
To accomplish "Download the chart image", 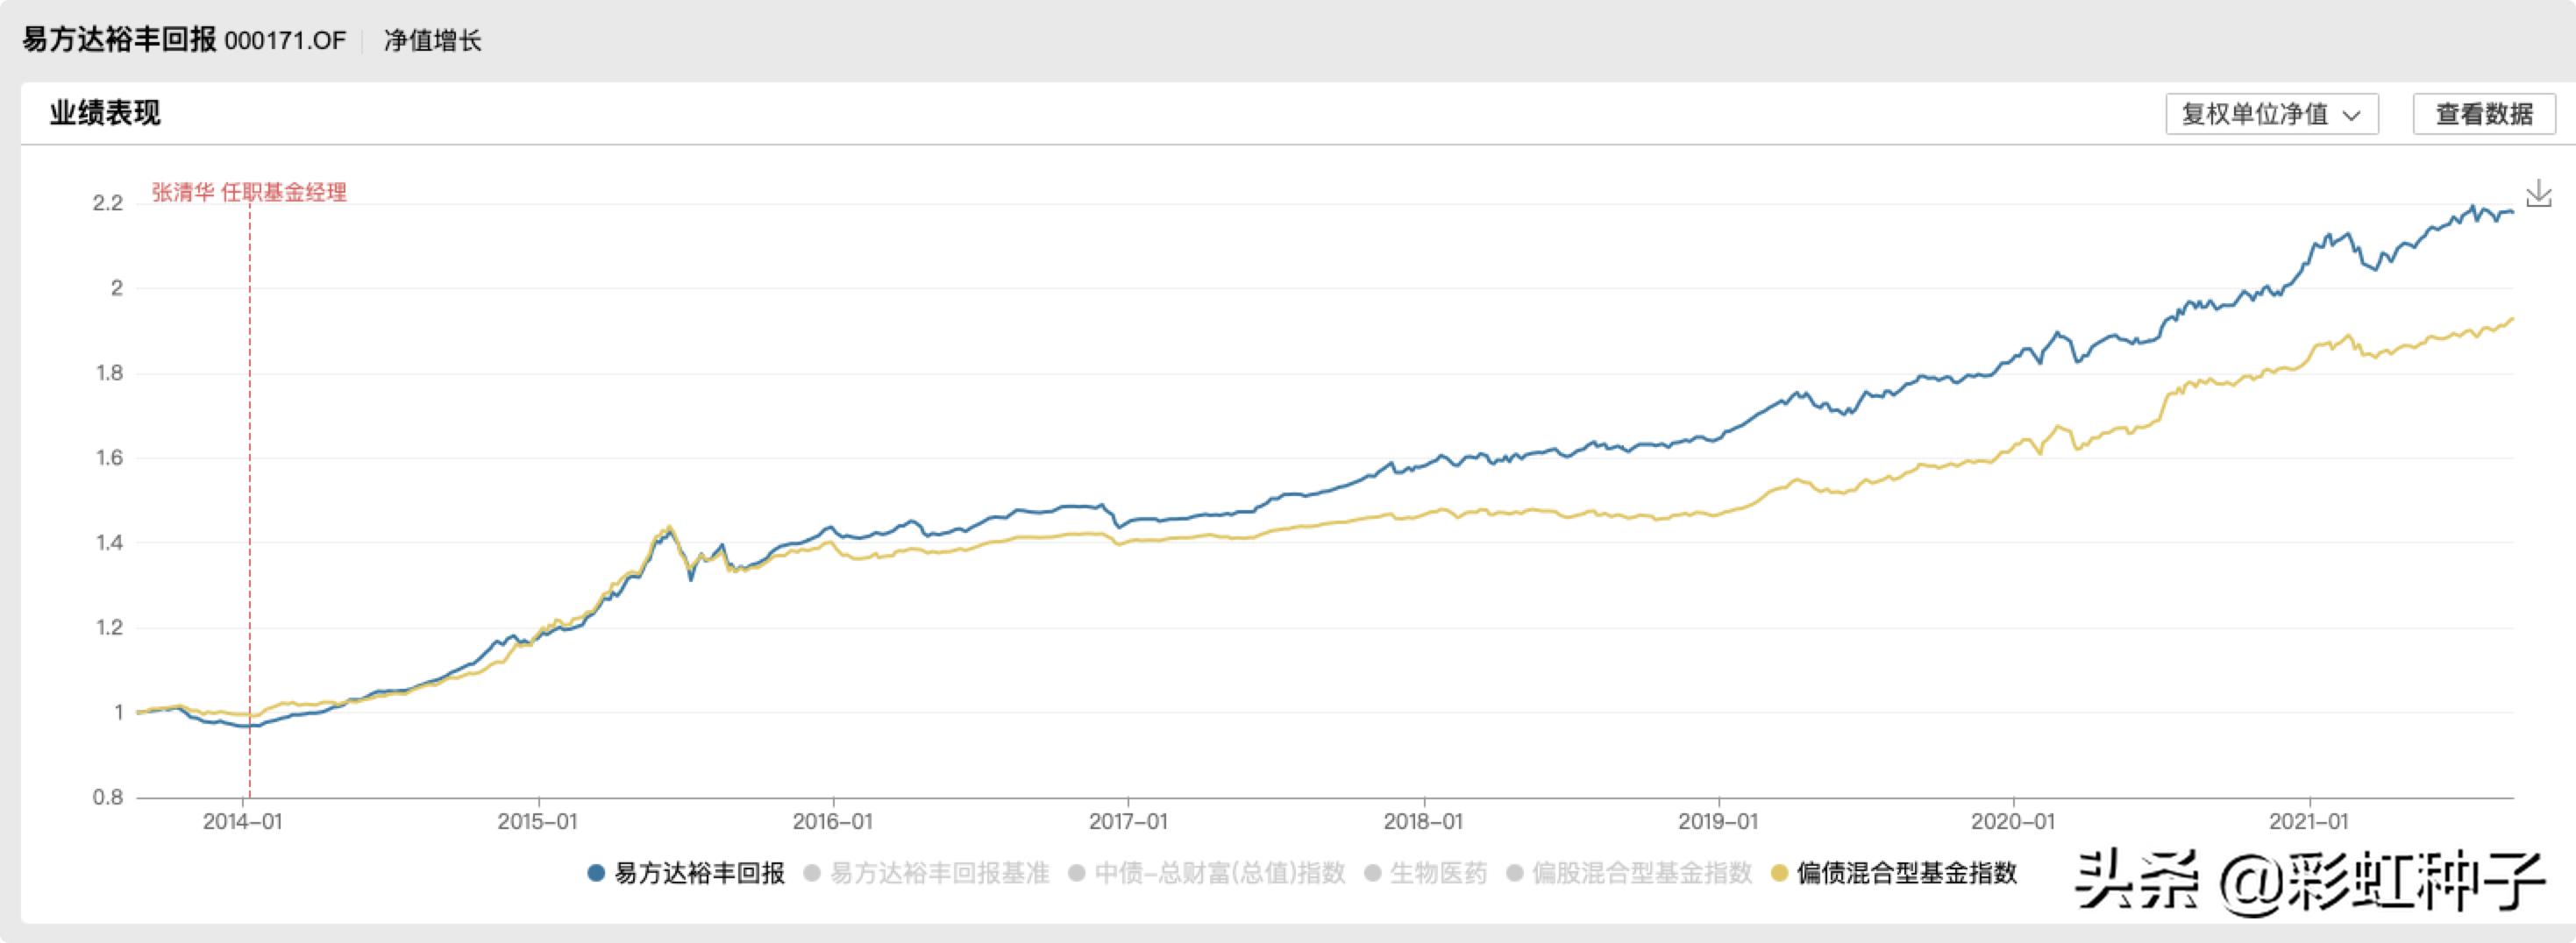I will 2538,194.
